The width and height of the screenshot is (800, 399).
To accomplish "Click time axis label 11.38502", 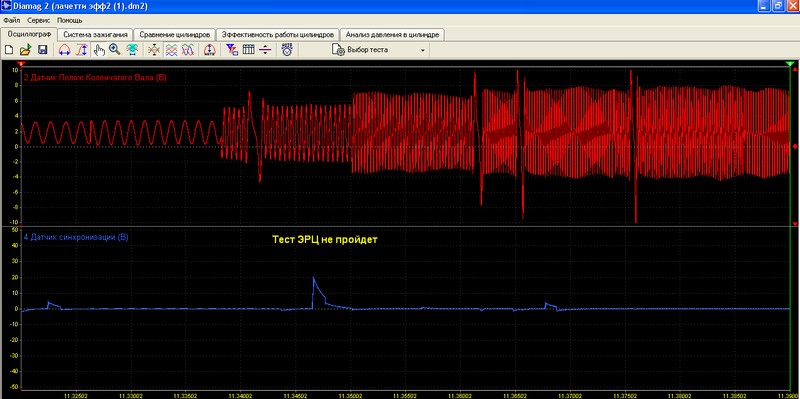I will [735, 395].
